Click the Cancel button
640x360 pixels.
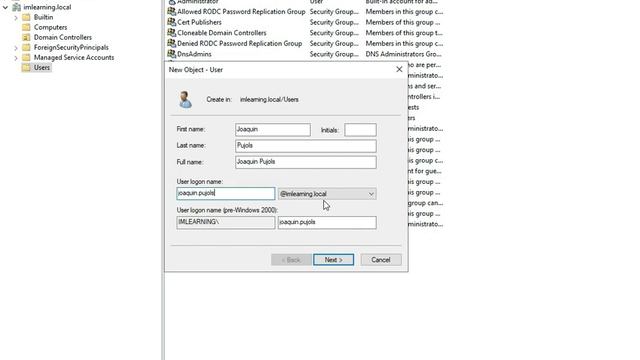(x=381, y=260)
